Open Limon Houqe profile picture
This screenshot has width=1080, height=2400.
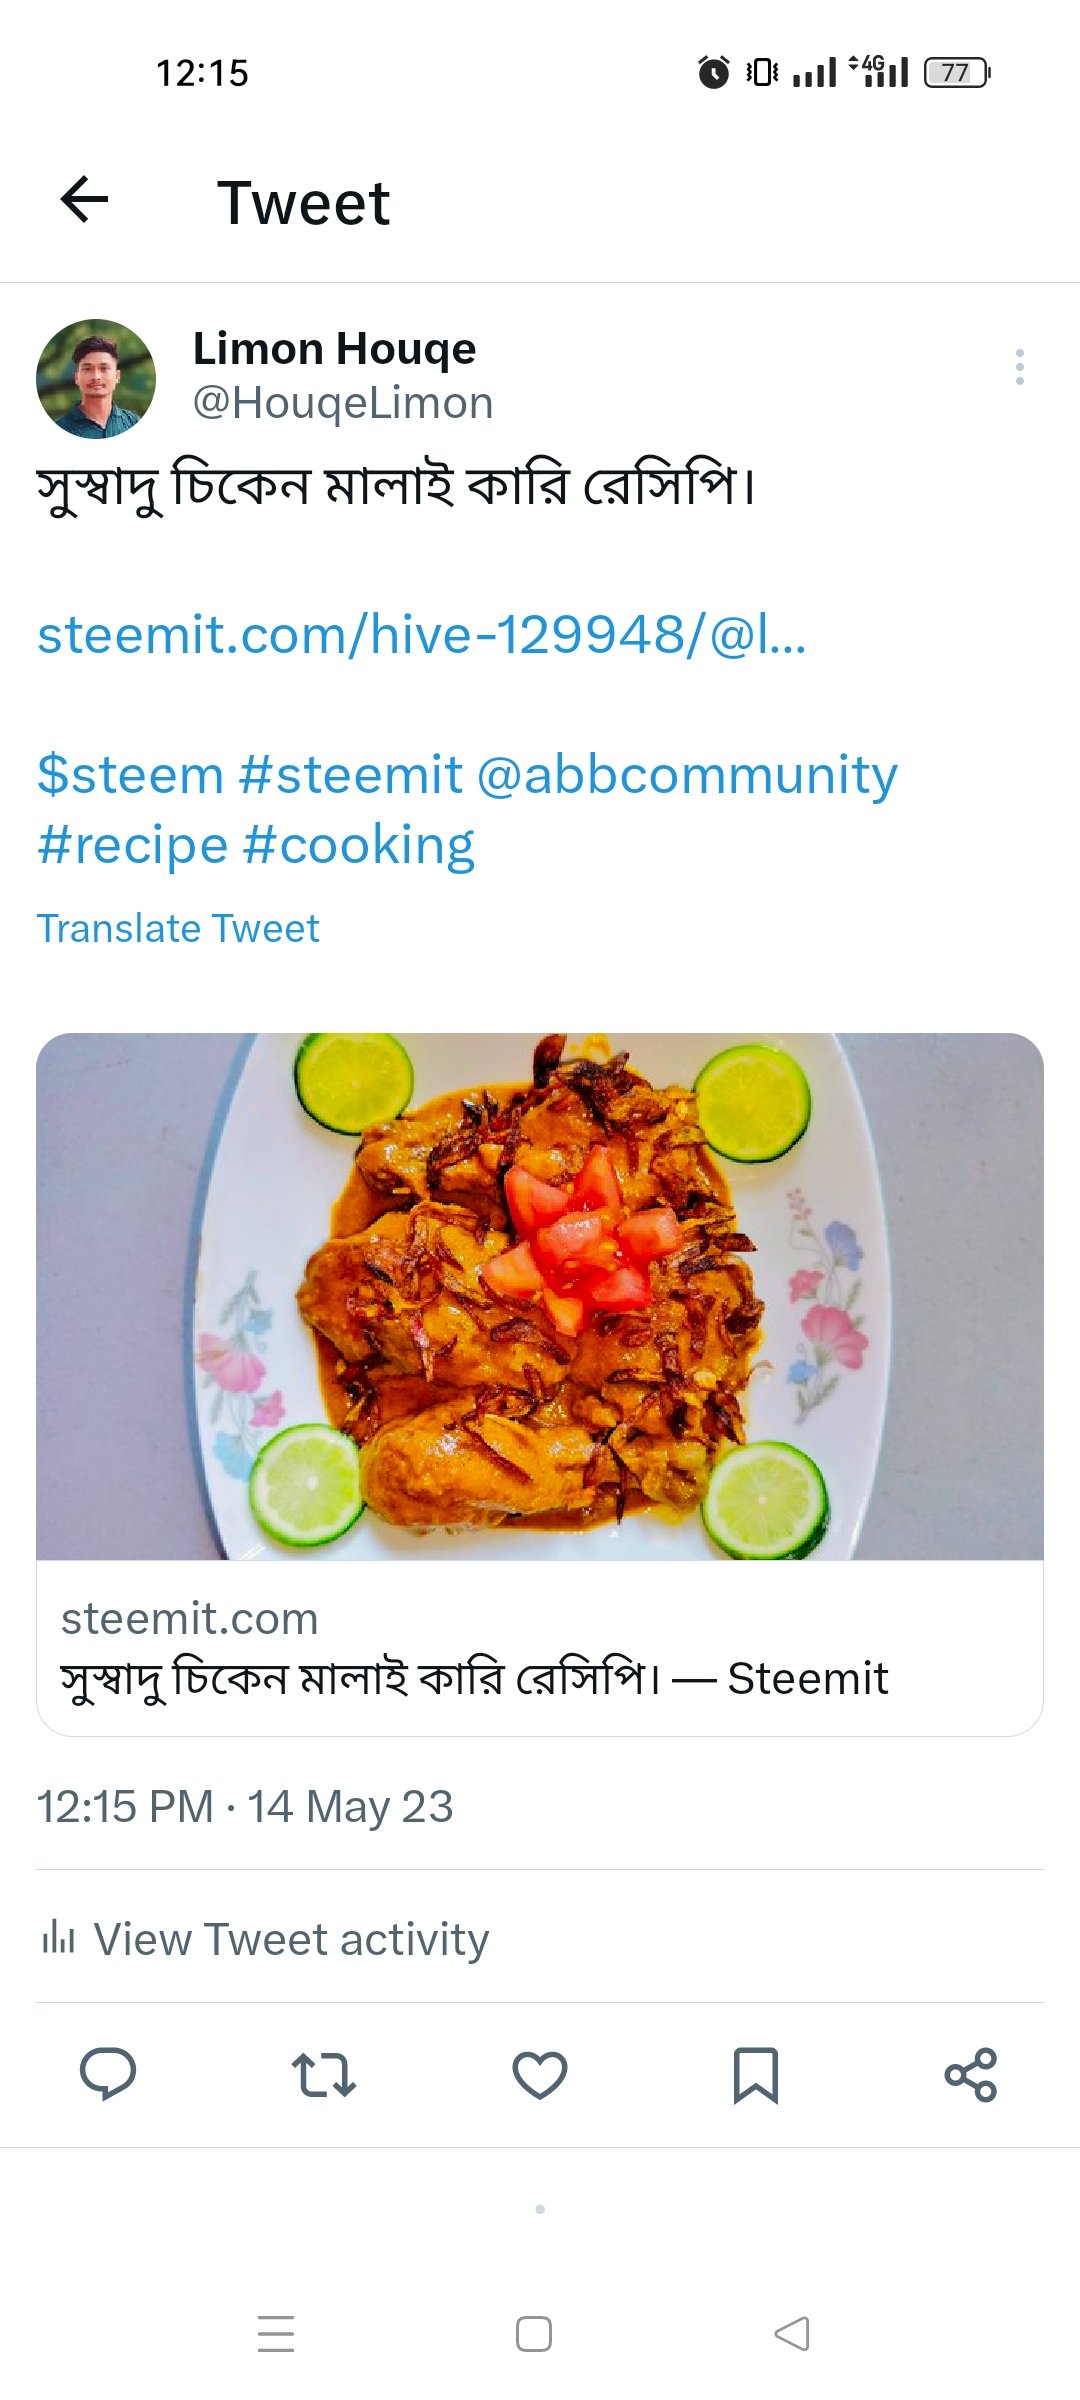click(x=96, y=379)
